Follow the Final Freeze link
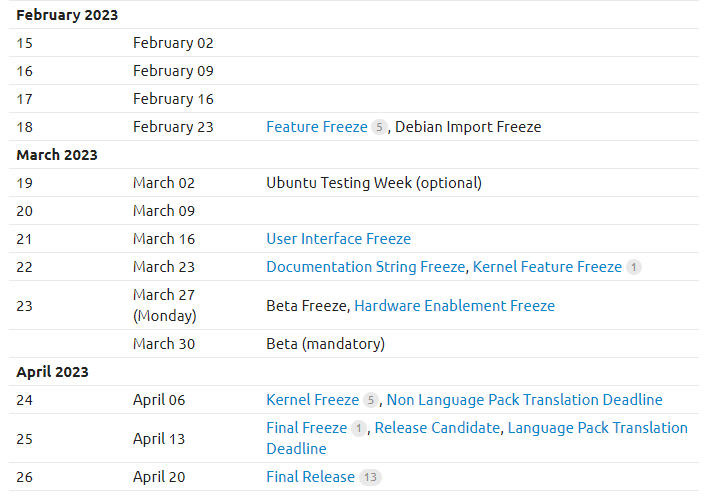The image size is (723, 504). tap(306, 428)
